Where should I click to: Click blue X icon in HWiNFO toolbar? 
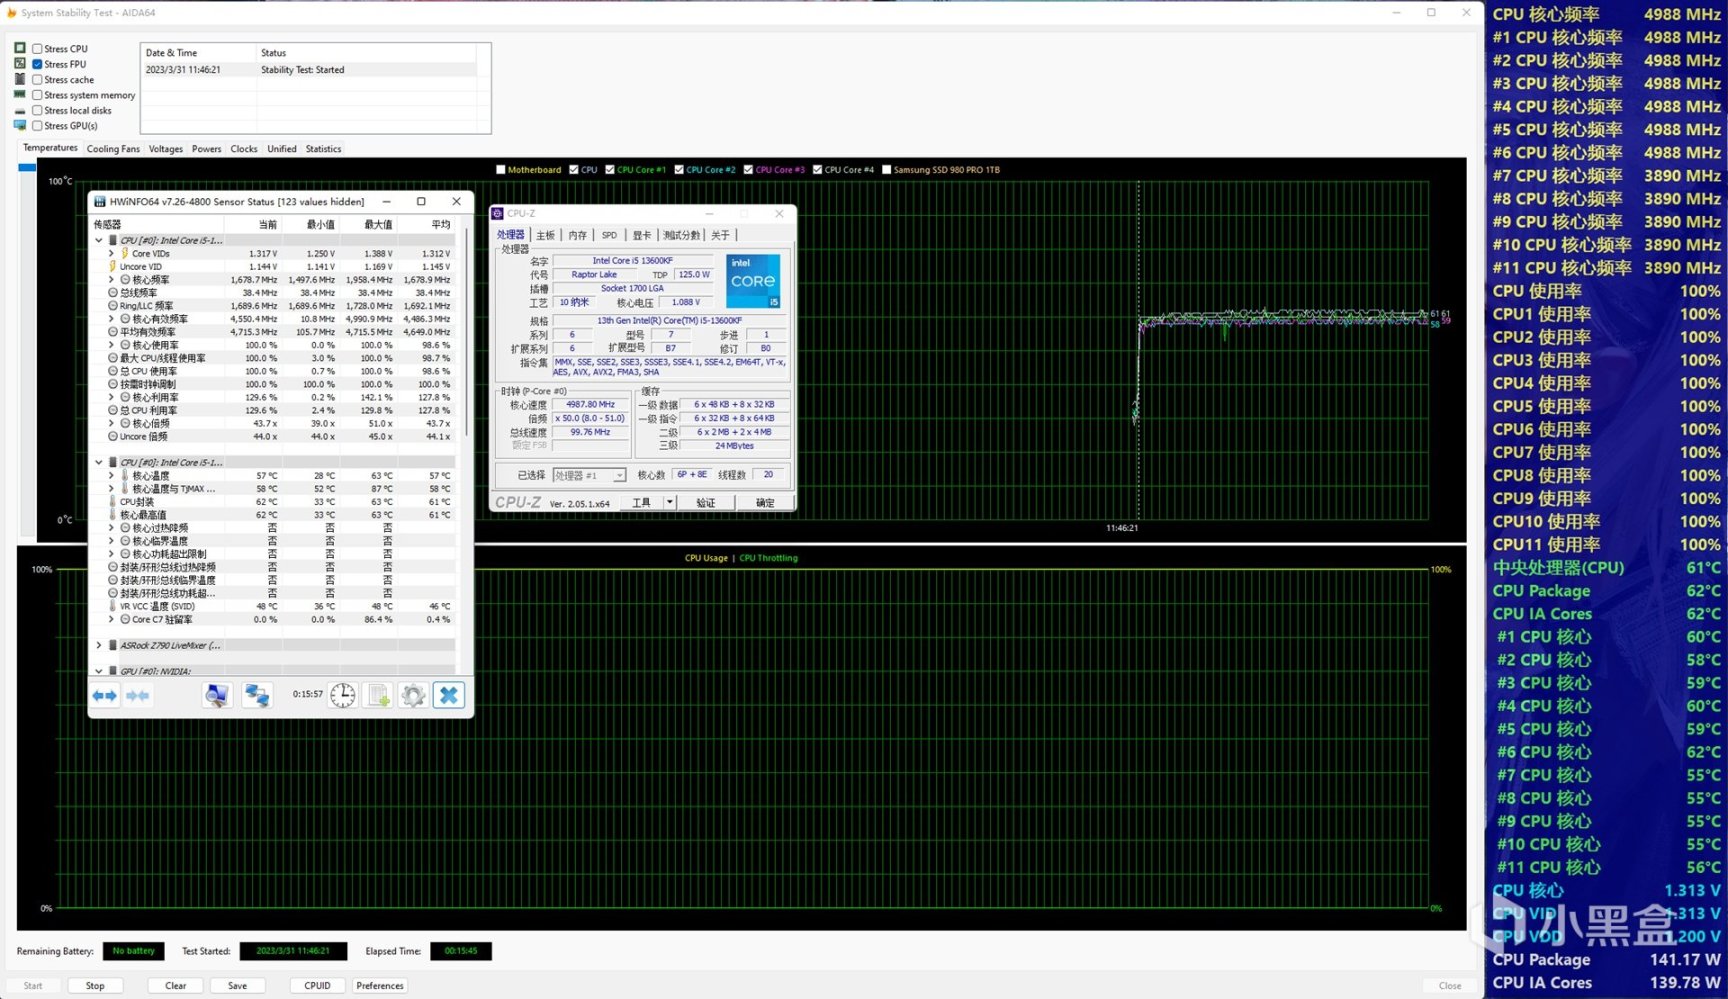449,695
